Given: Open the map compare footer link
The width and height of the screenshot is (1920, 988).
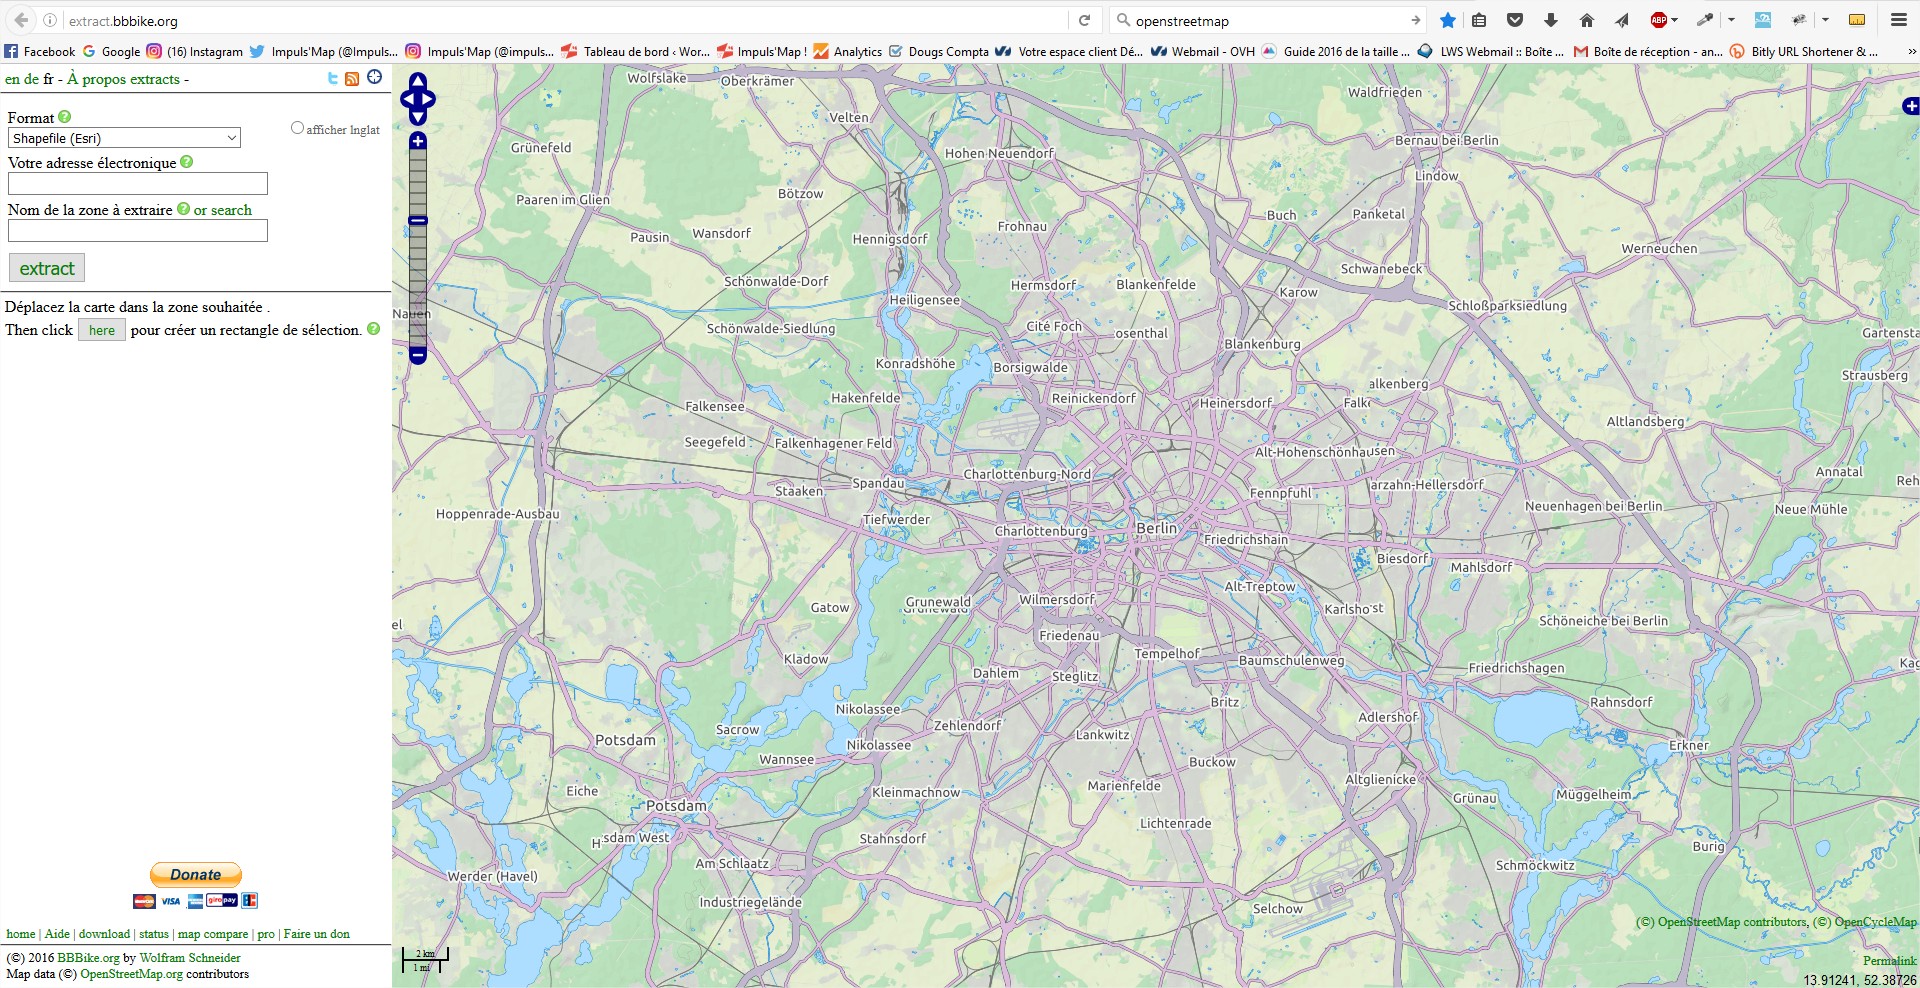Looking at the screenshot, I should [x=213, y=934].
